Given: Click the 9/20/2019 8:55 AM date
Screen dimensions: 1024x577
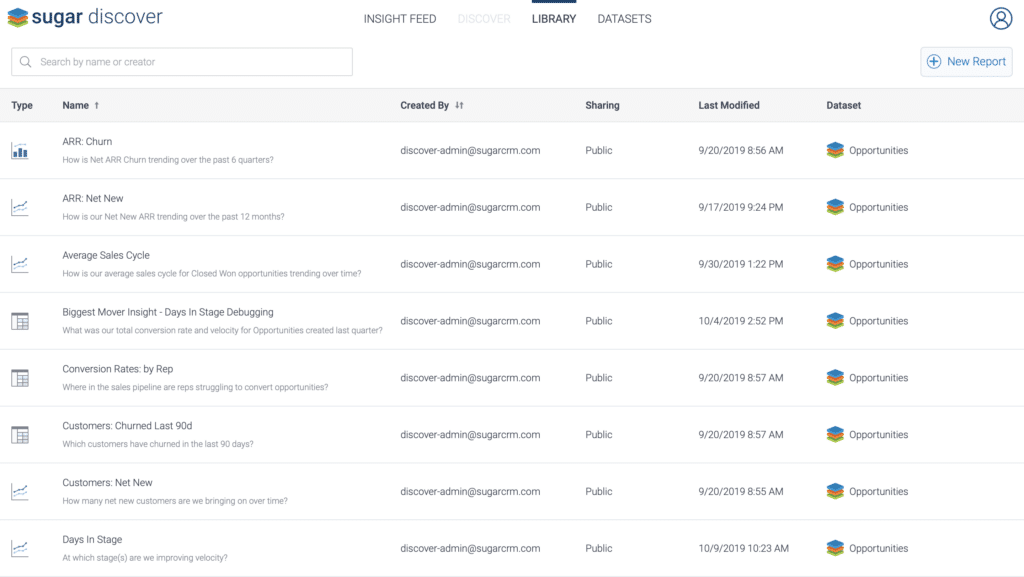Looking at the screenshot, I should point(741,491).
